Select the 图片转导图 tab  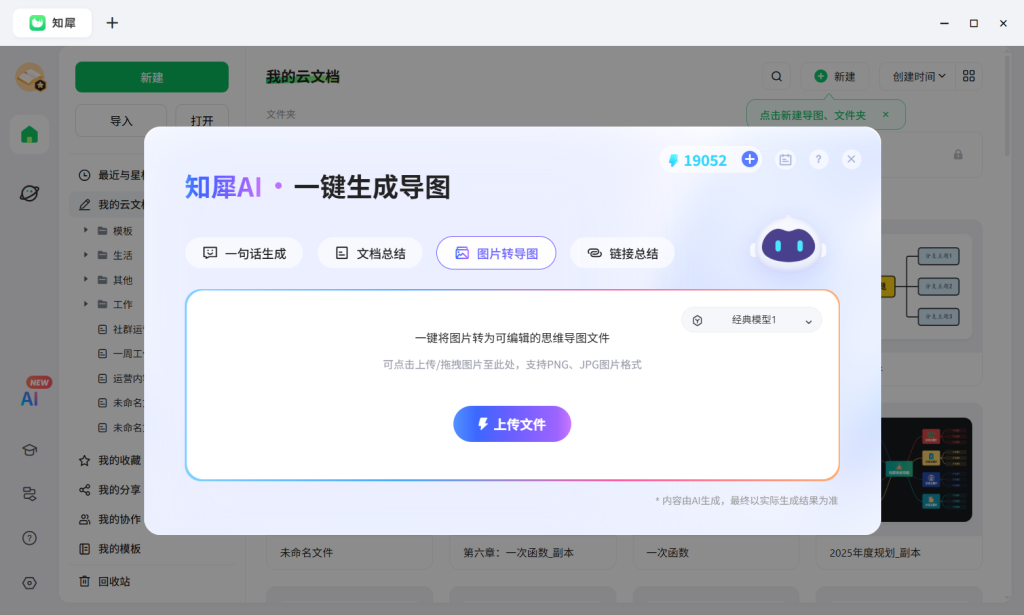click(496, 253)
